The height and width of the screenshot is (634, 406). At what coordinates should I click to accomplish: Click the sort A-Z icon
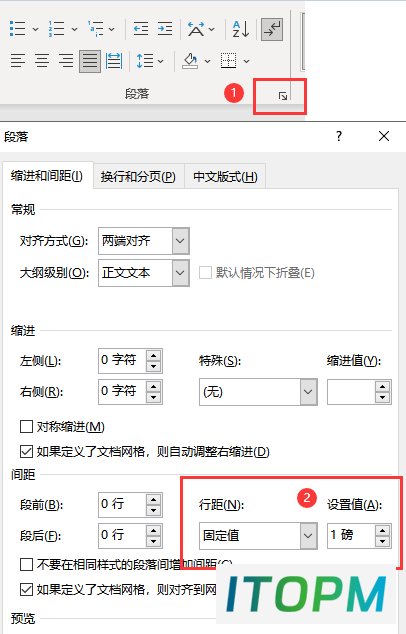[x=241, y=29]
